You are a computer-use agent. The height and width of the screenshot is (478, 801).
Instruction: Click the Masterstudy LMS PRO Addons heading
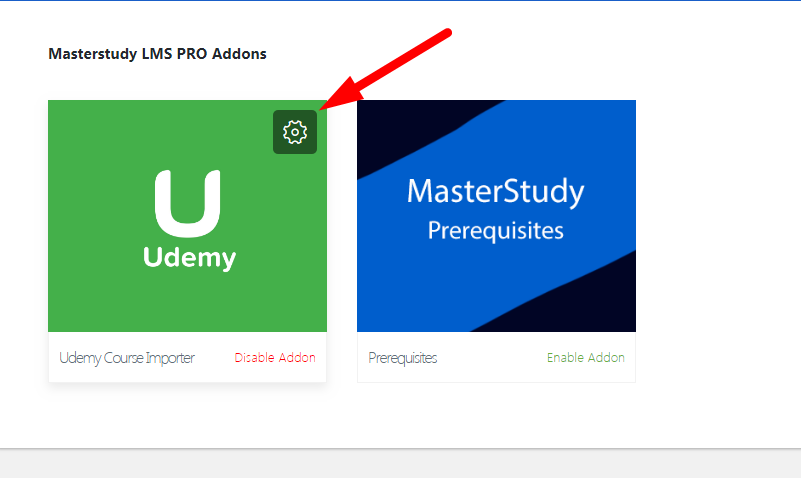[157, 54]
